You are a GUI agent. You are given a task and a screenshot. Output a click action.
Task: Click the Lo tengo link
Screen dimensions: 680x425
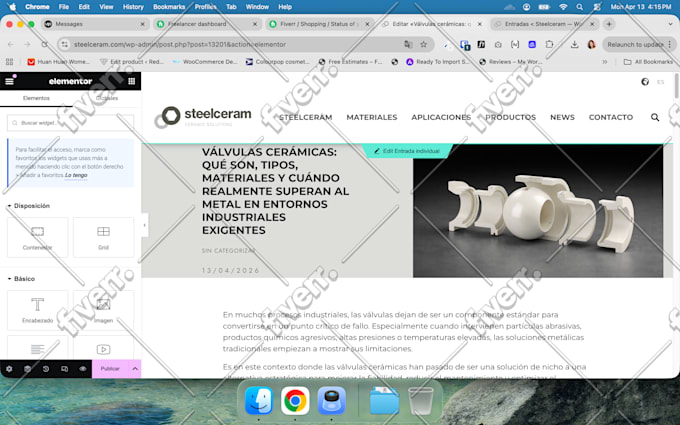[76, 175]
